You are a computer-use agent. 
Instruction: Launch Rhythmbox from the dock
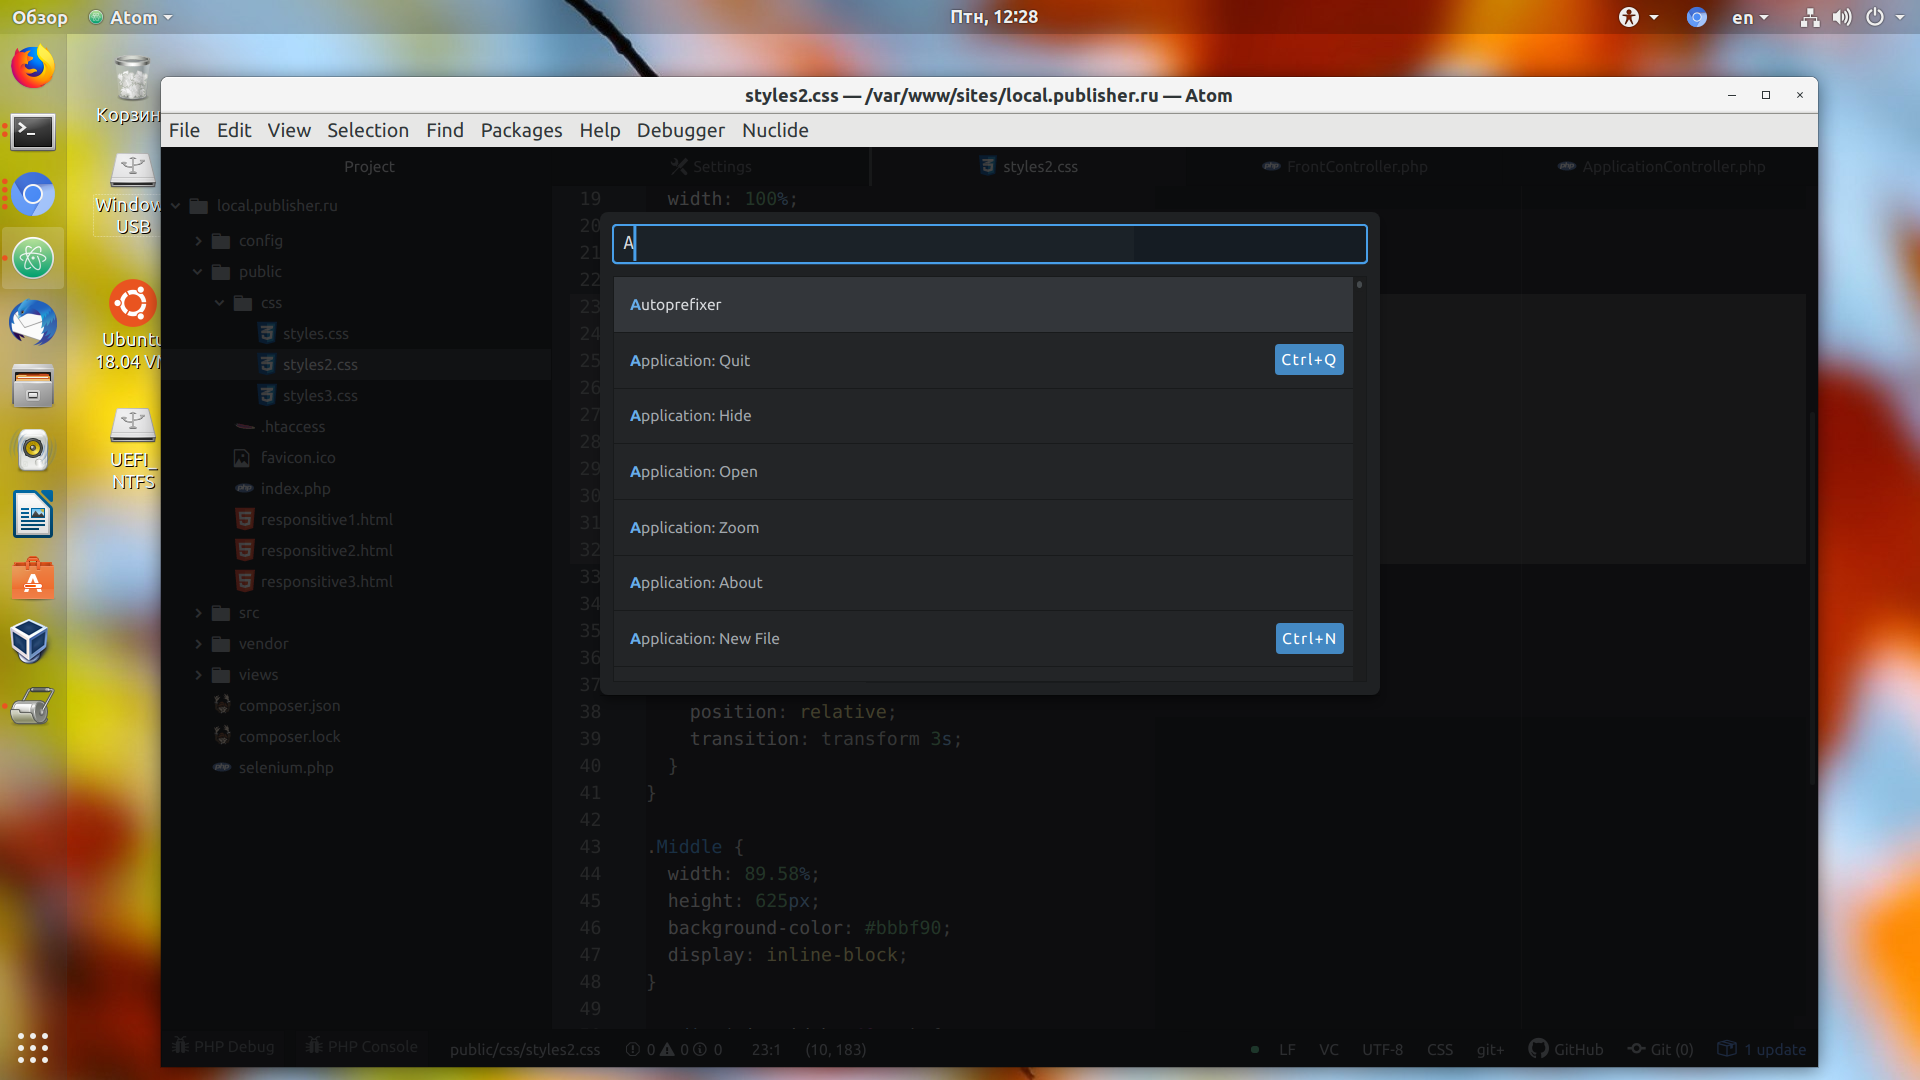pos(33,451)
